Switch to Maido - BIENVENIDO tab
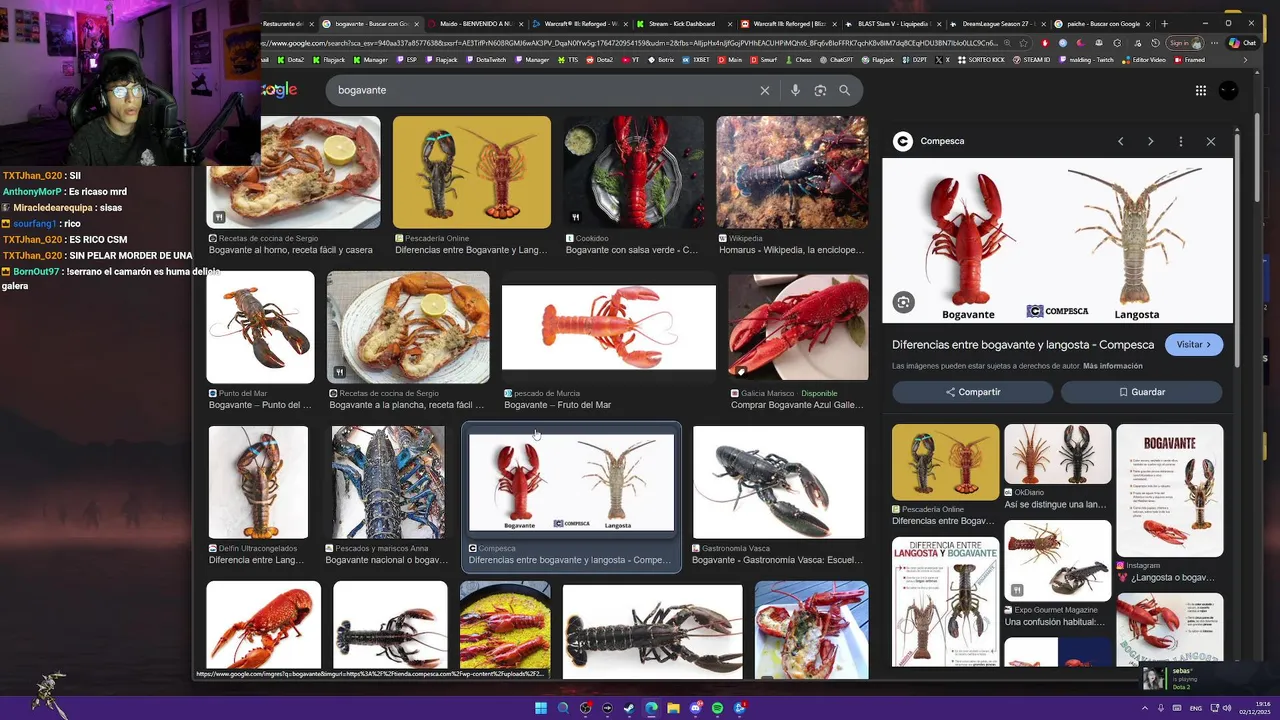This screenshot has height=720, width=1280. point(474,23)
